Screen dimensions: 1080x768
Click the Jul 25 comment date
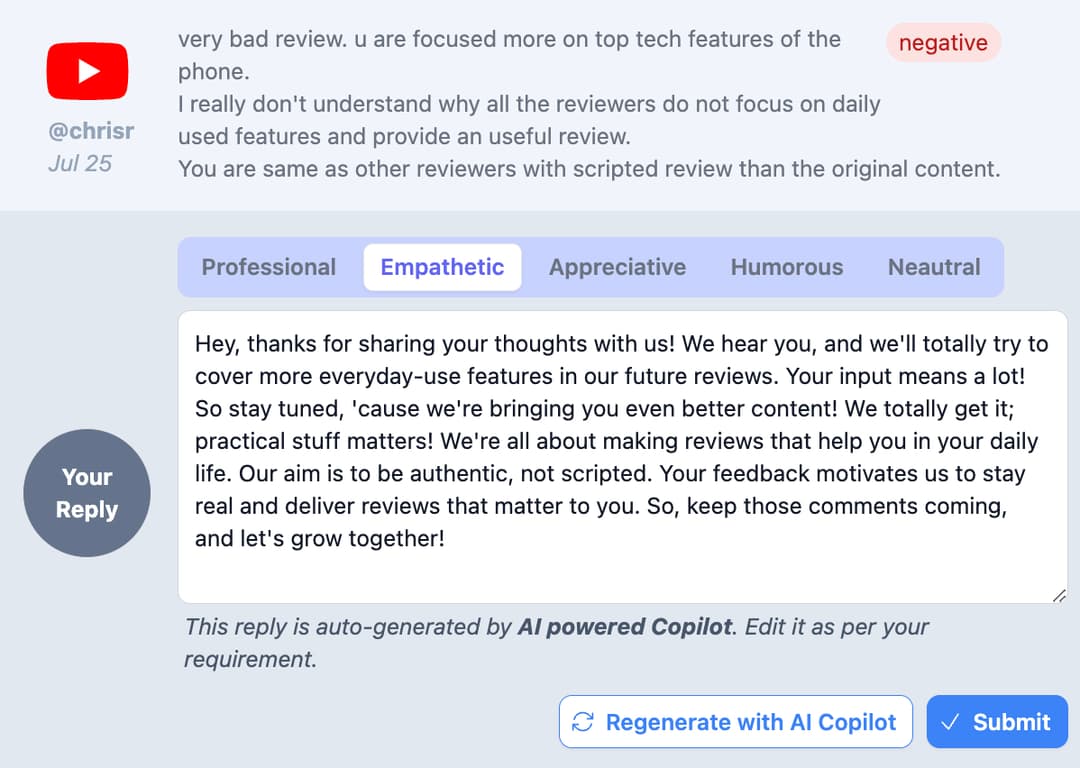click(80, 163)
